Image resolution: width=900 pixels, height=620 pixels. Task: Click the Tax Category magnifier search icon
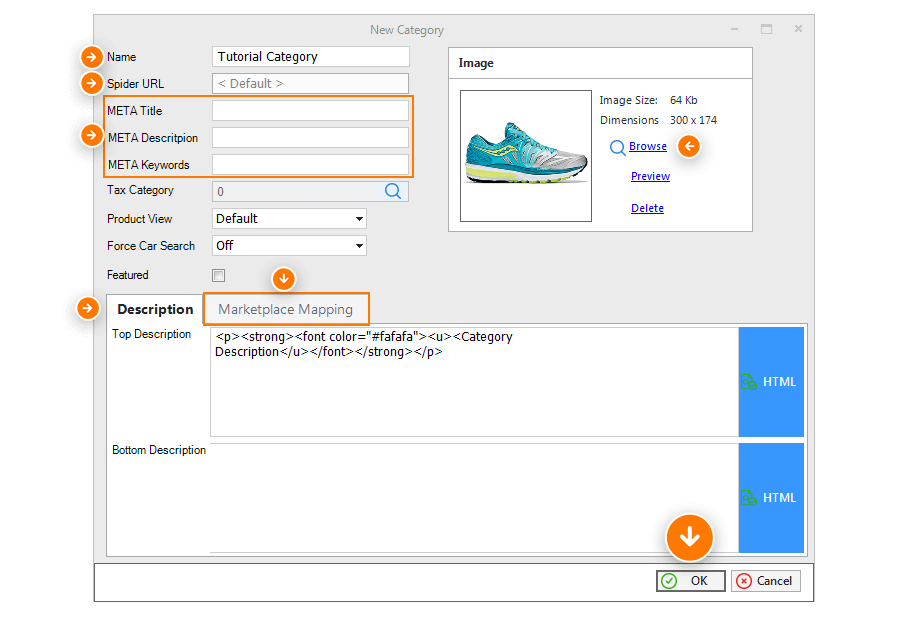point(393,191)
